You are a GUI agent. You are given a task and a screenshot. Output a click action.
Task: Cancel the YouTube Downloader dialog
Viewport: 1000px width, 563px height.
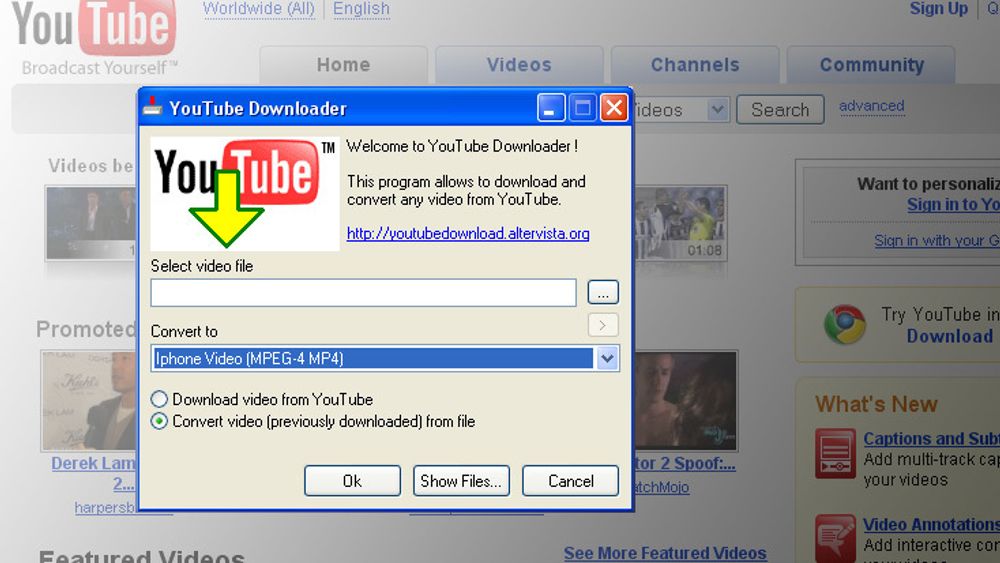[570, 481]
